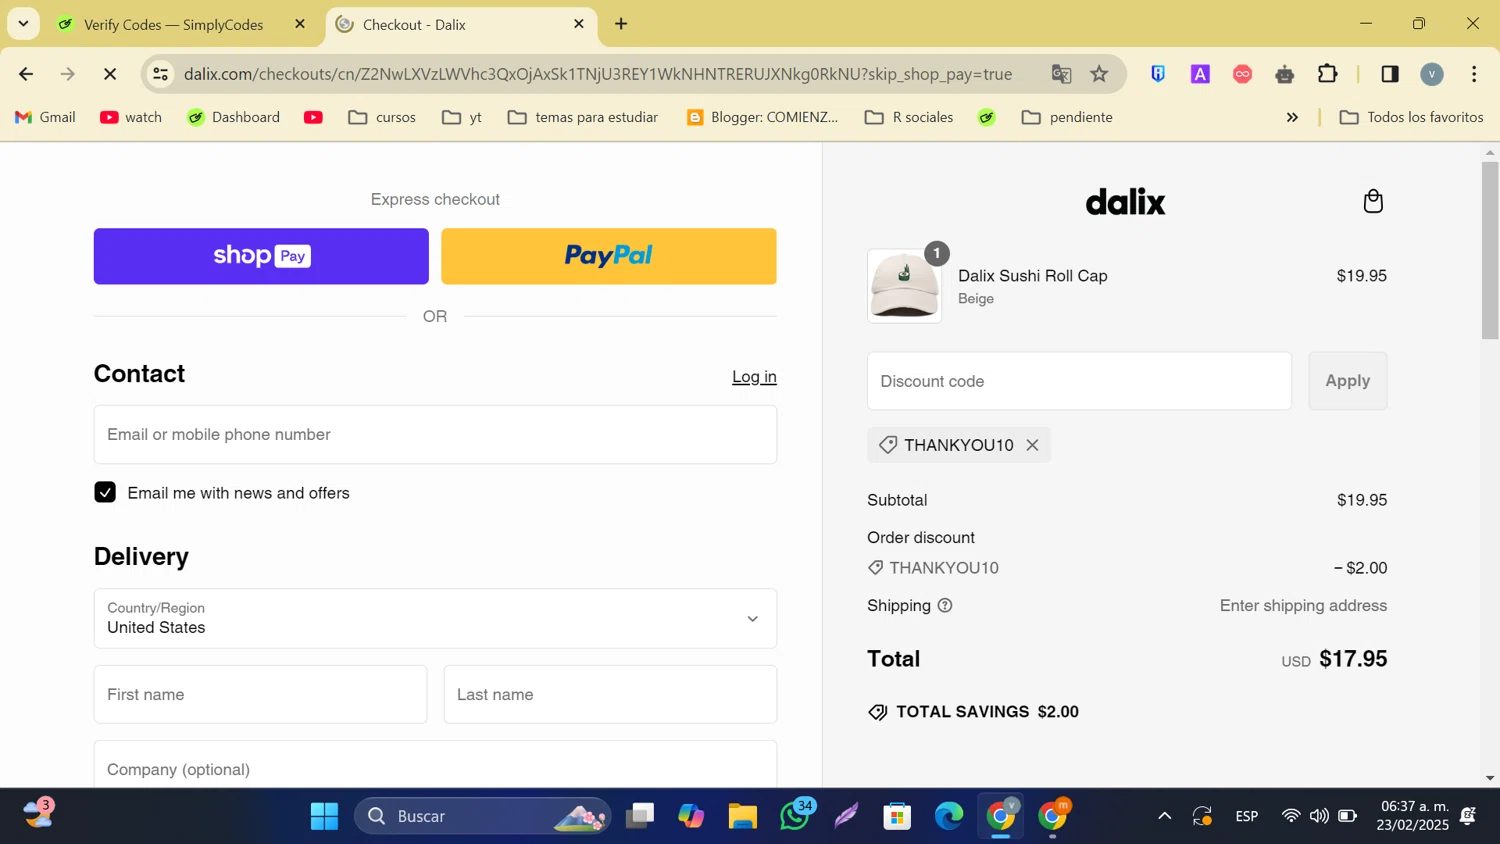Viewport: 1500px width, 844px height.
Task: Open the Bitwarden extension icon
Action: click(x=1158, y=74)
